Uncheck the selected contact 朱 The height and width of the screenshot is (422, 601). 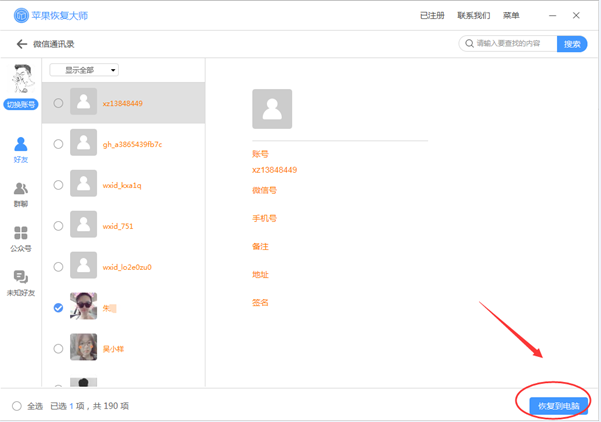[x=58, y=308]
